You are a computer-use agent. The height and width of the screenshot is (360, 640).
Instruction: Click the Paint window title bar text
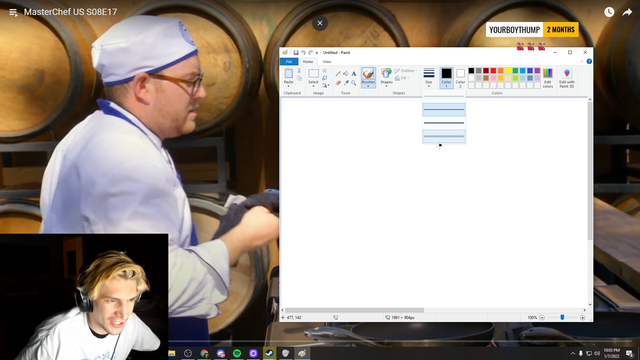pyautogui.click(x=336, y=53)
